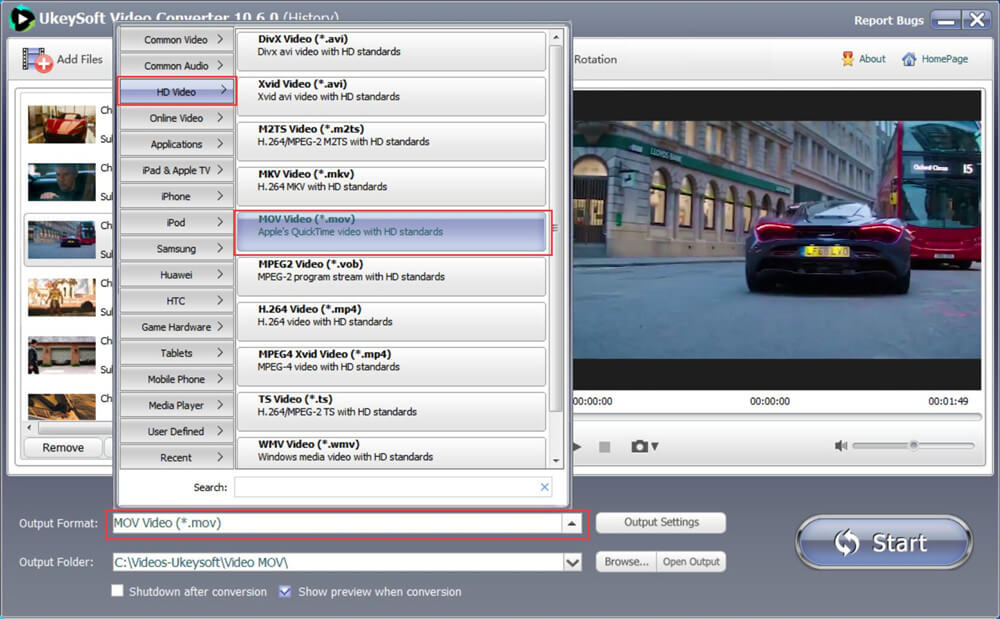Click the format list scroll up arrow
Screen dimensions: 1000x619
point(556,38)
